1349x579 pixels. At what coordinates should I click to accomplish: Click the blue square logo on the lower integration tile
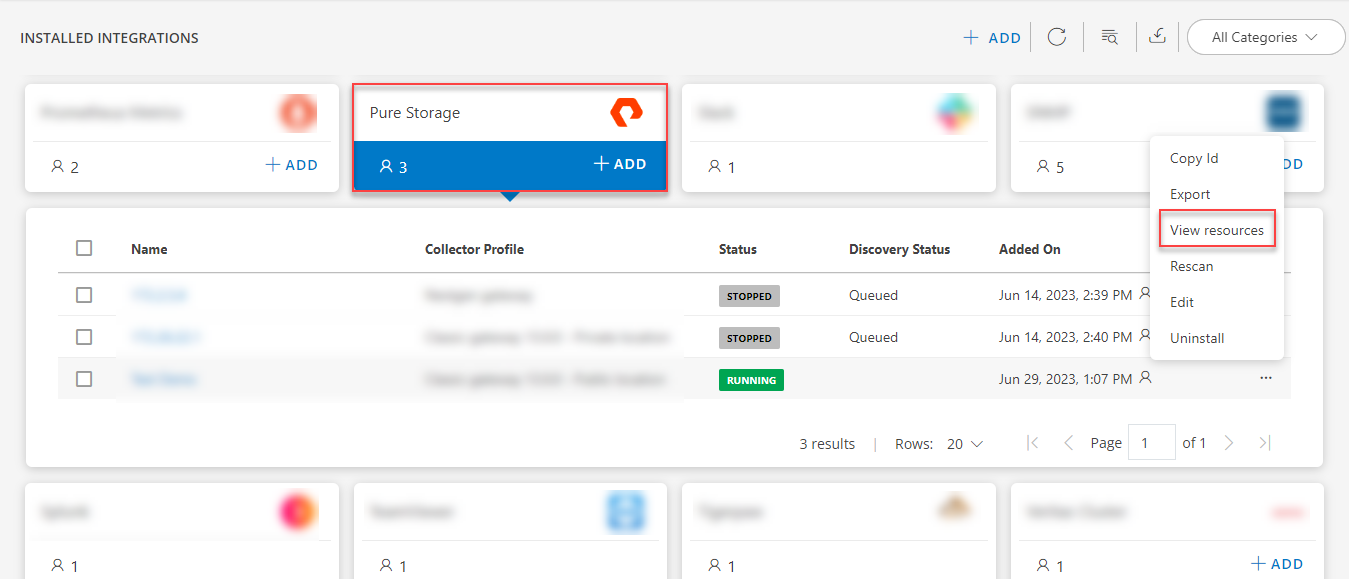pyautogui.click(x=626, y=511)
